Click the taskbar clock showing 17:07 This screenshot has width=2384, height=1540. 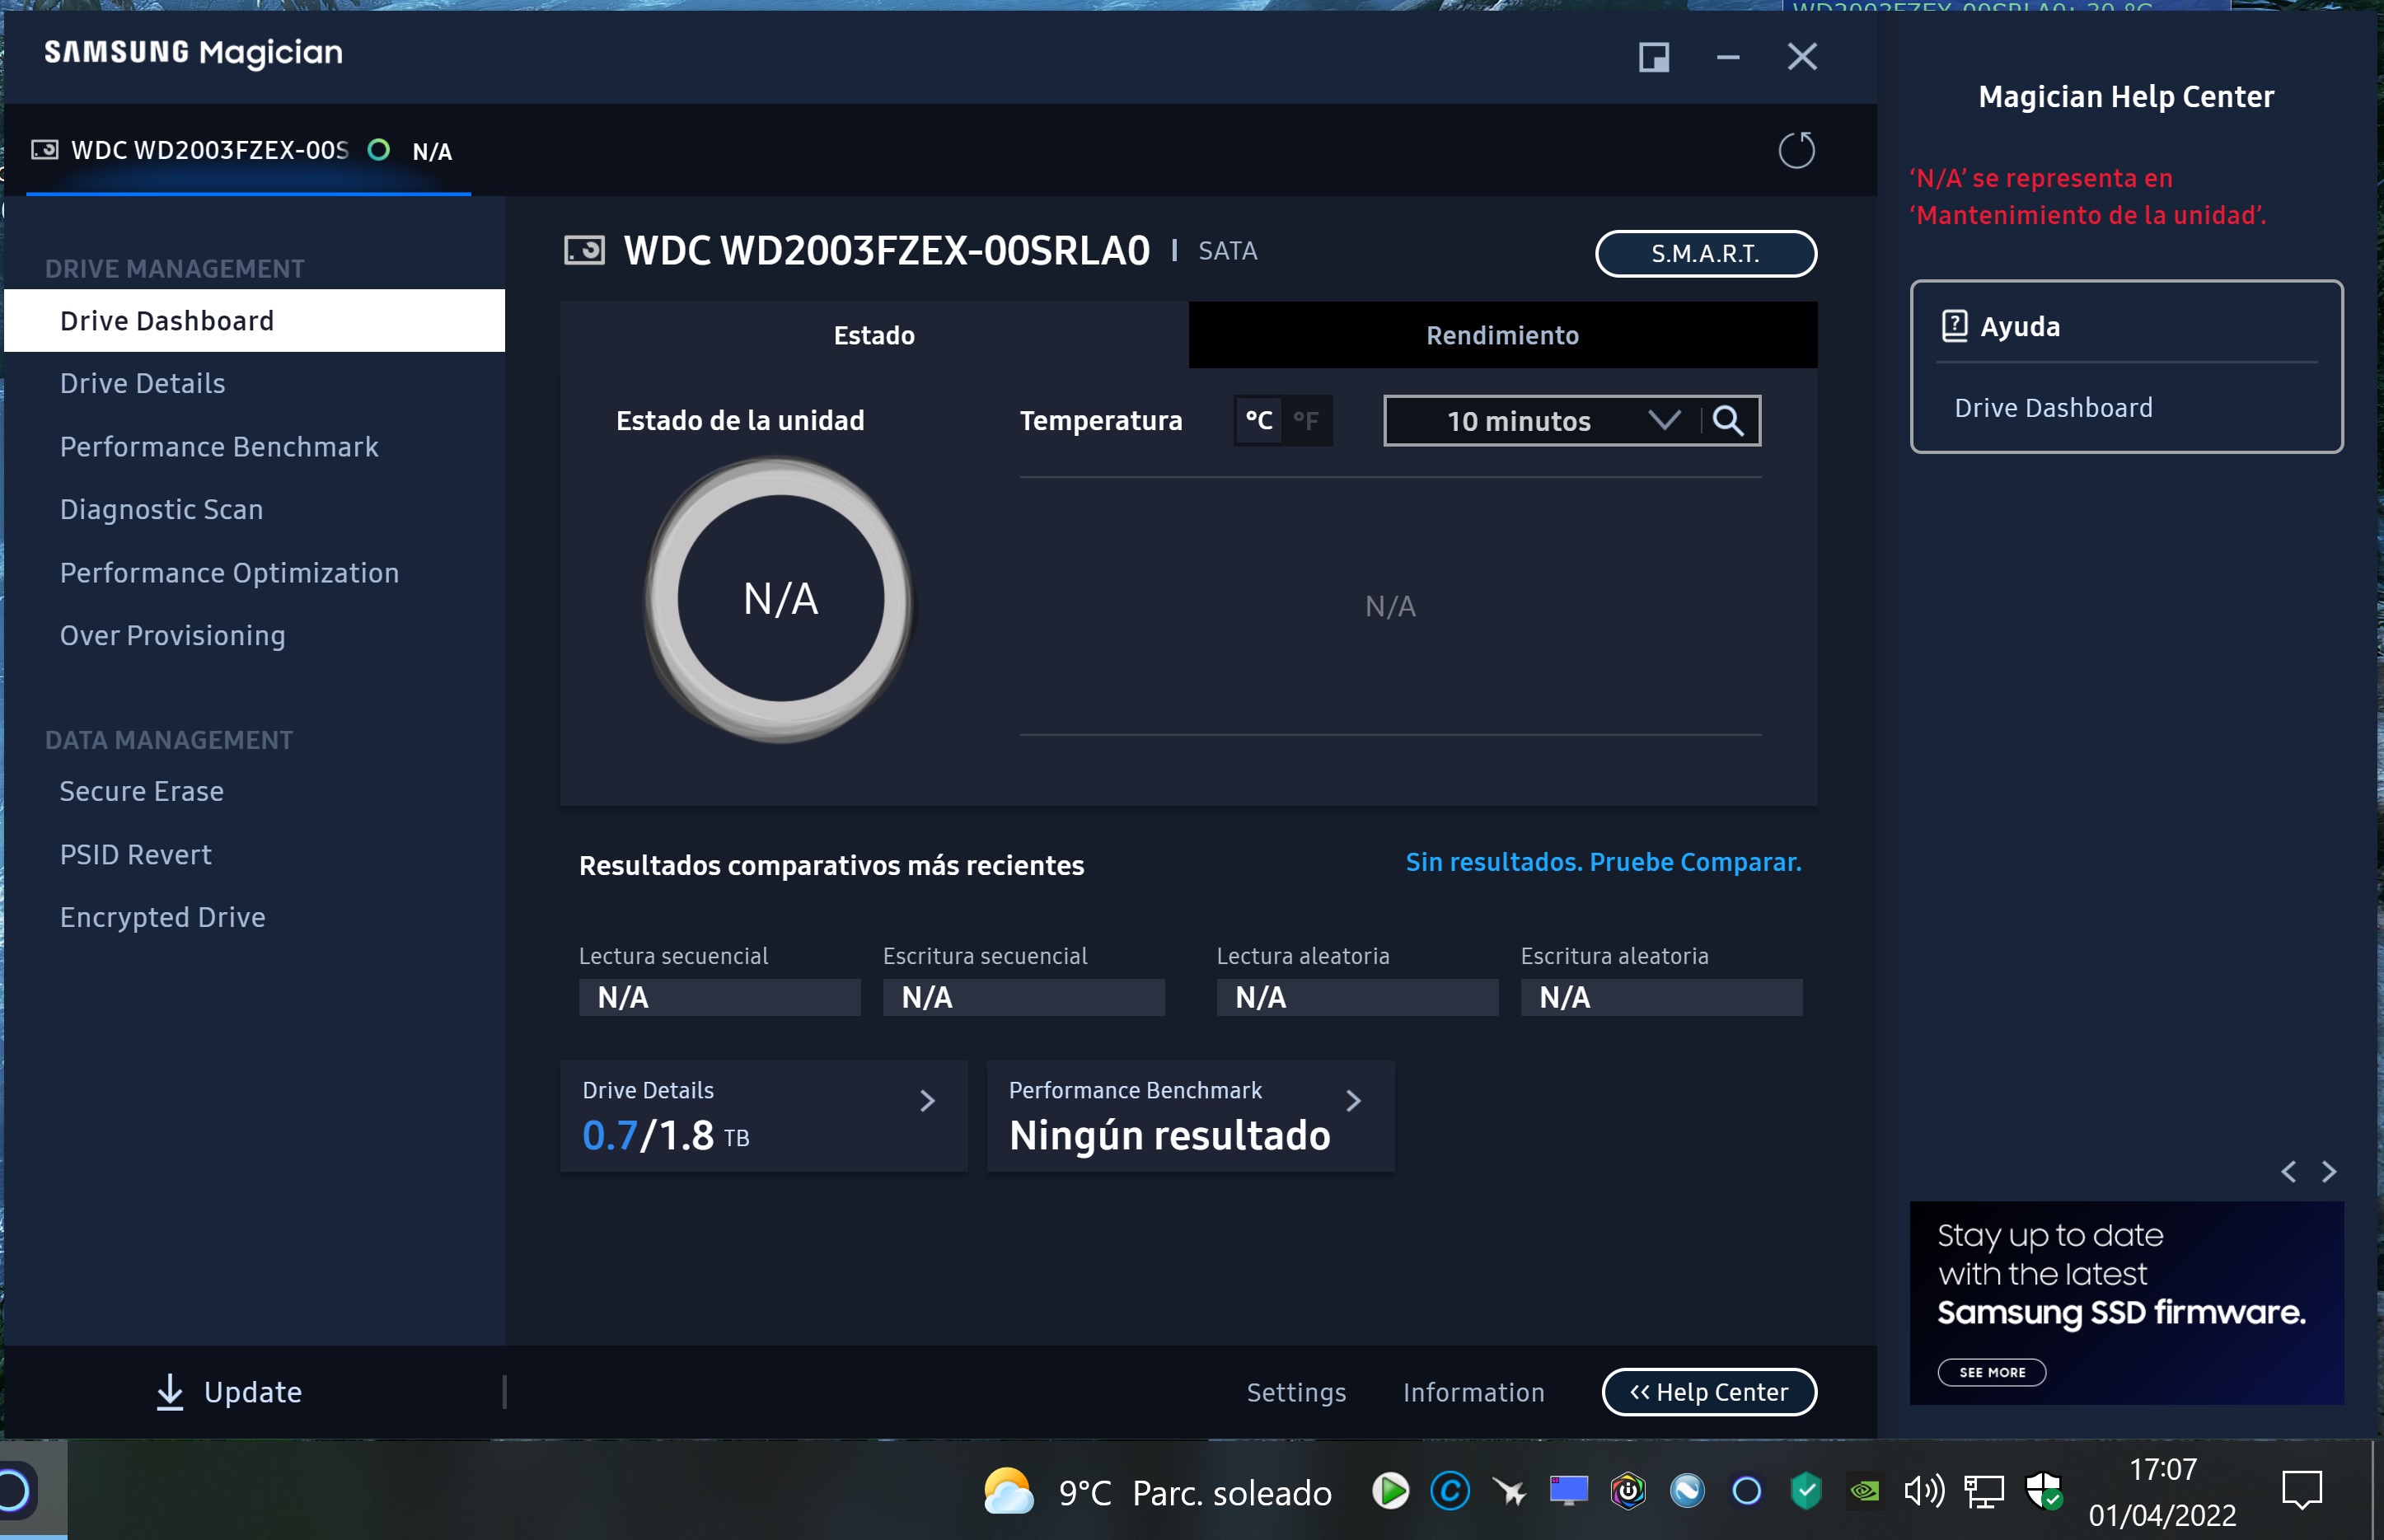[2162, 1492]
